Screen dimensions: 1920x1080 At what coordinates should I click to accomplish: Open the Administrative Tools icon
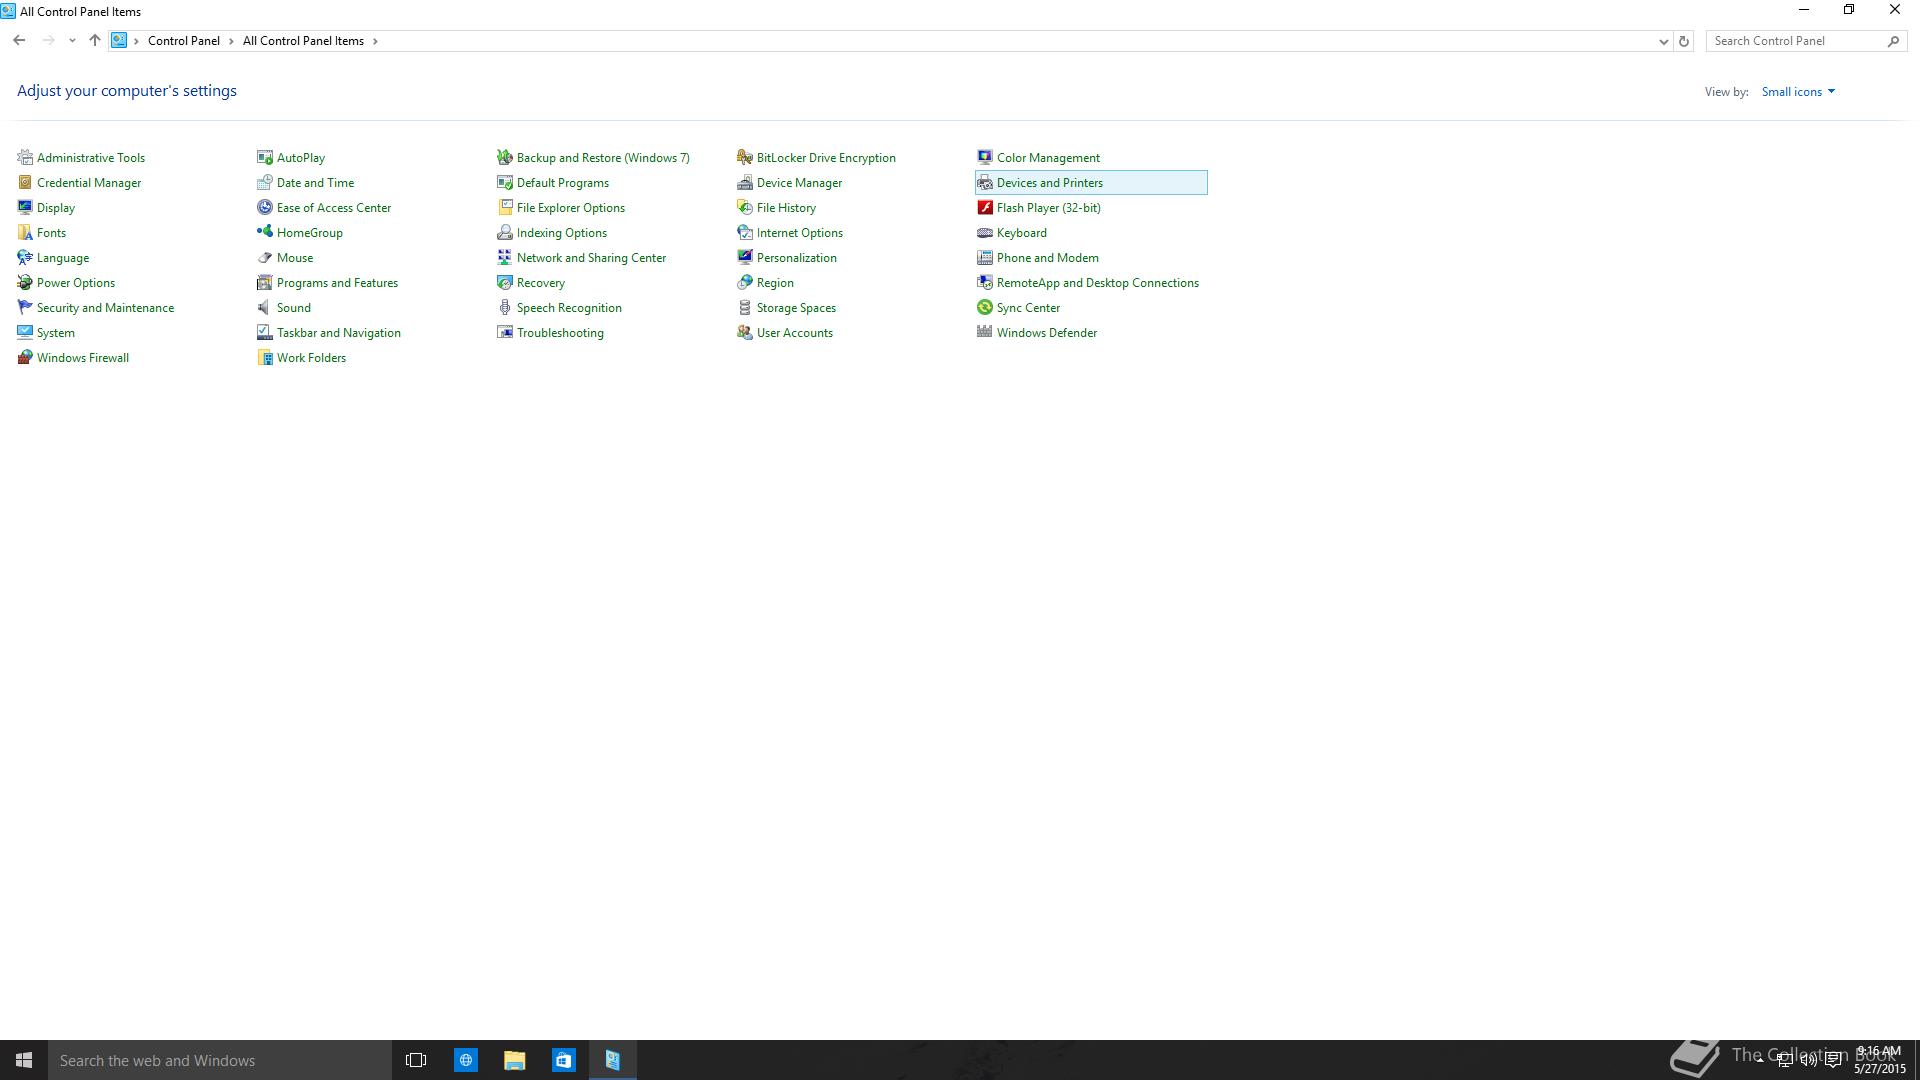[25, 157]
